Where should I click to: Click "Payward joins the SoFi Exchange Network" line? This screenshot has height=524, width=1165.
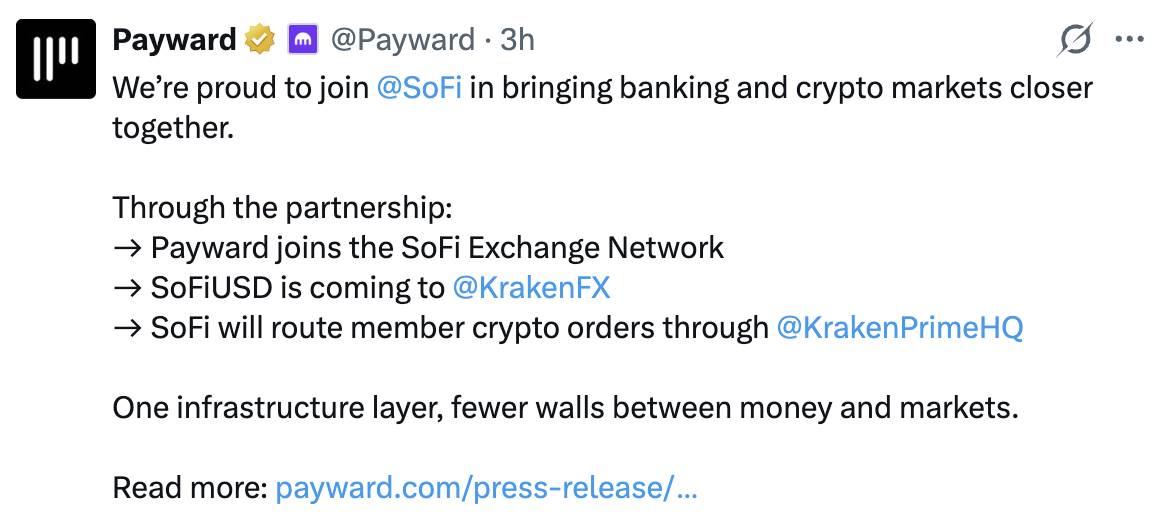418,248
